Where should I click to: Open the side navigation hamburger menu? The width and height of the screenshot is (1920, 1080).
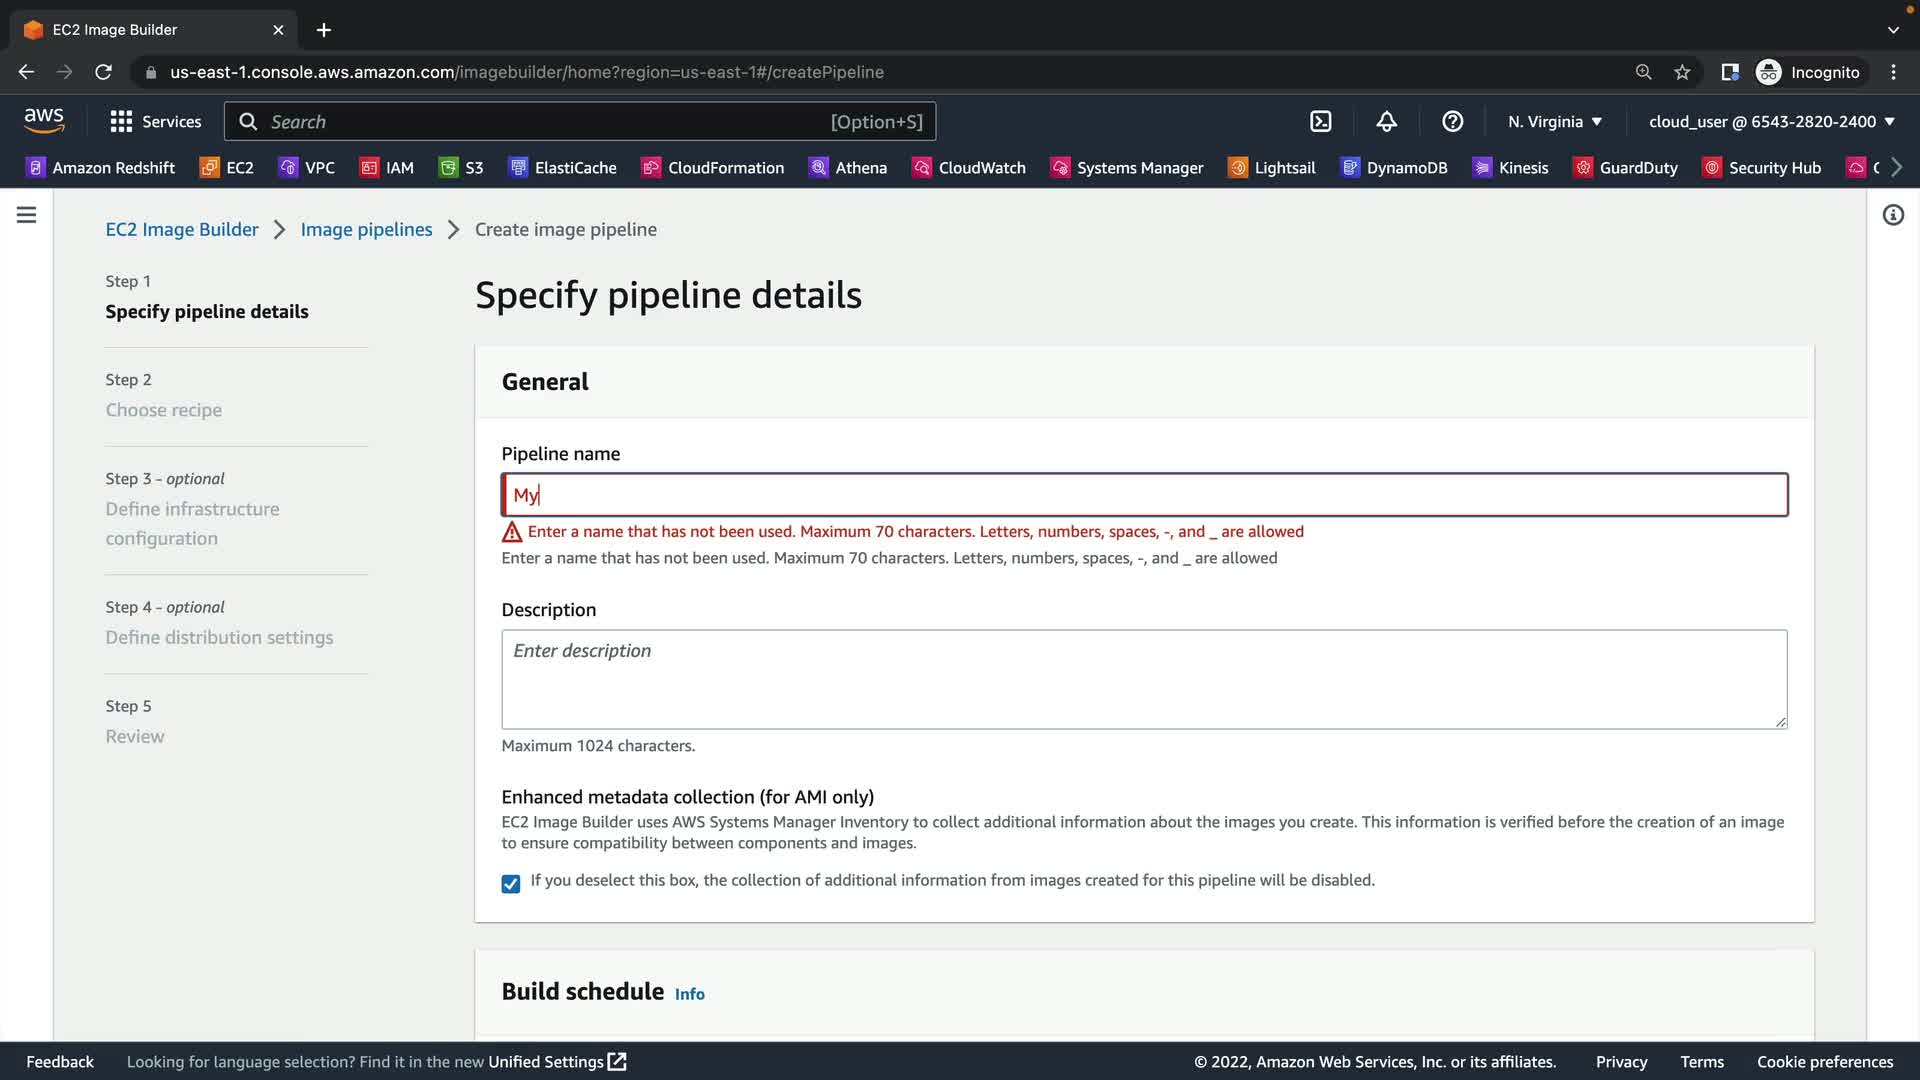(x=27, y=215)
